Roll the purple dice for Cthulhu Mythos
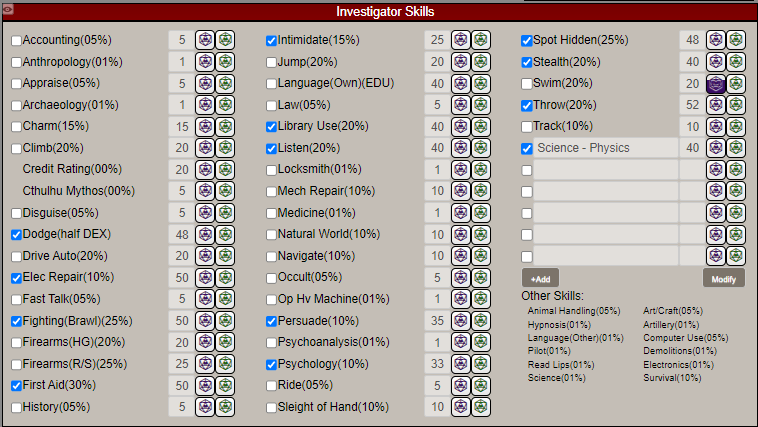 (x=204, y=191)
